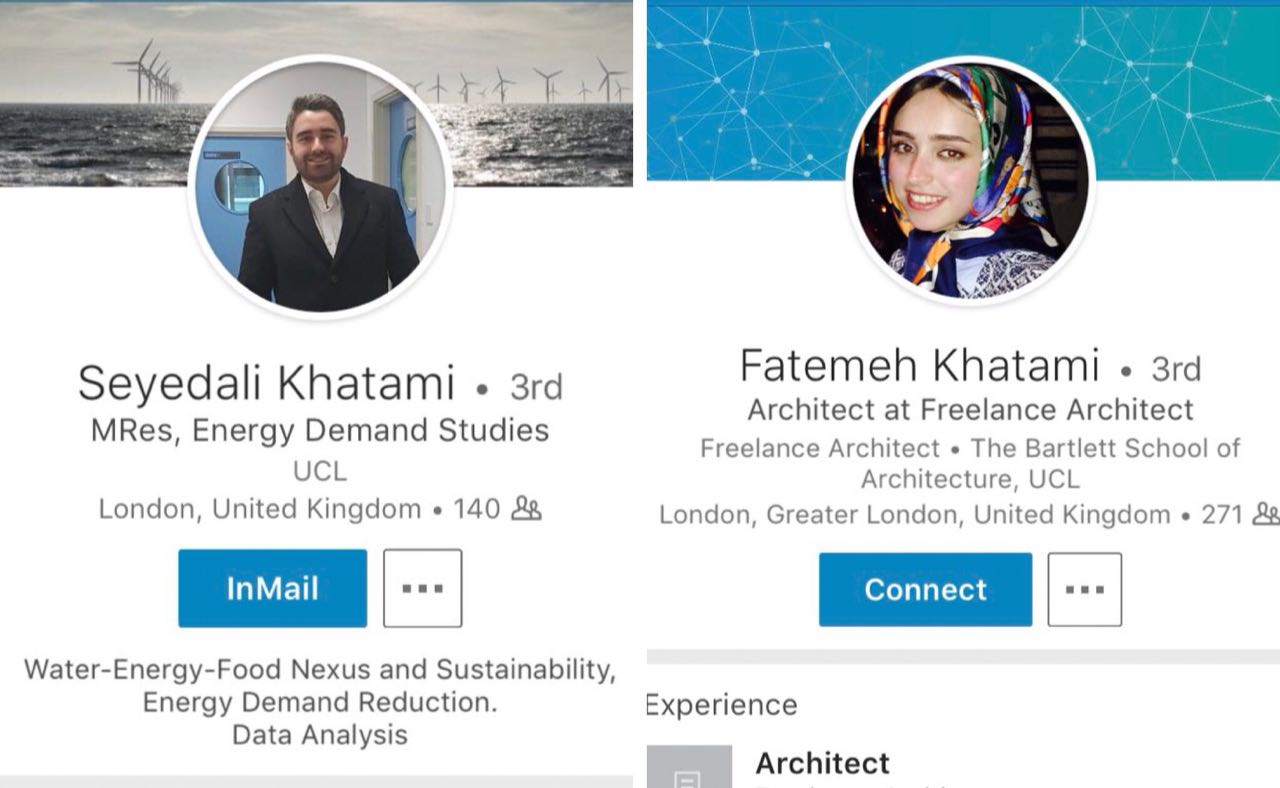The width and height of the screenshot is (1280, 788).
Task: Select the name Seyedali Khatami
Action: coord(266,384)
